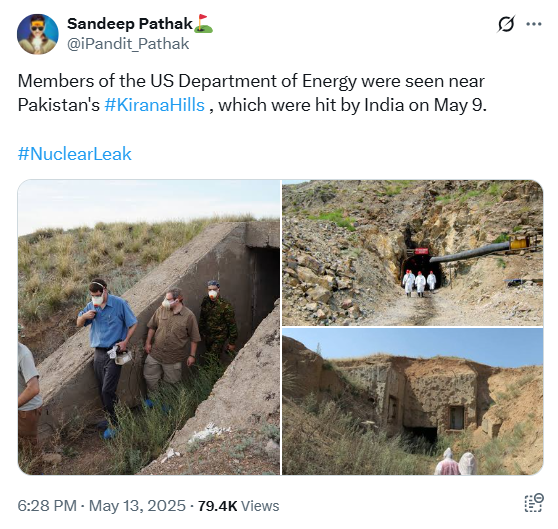View the tunnel entrance photo
The width and height of the screenshot is (558, 529).
(412, 253)
